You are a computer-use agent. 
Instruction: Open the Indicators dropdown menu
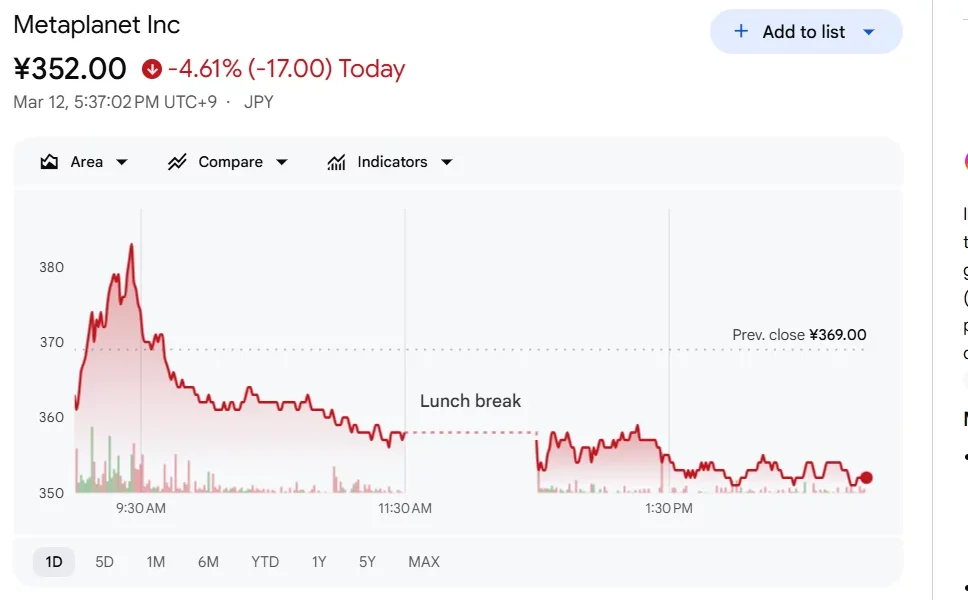(x=446, y=161)
